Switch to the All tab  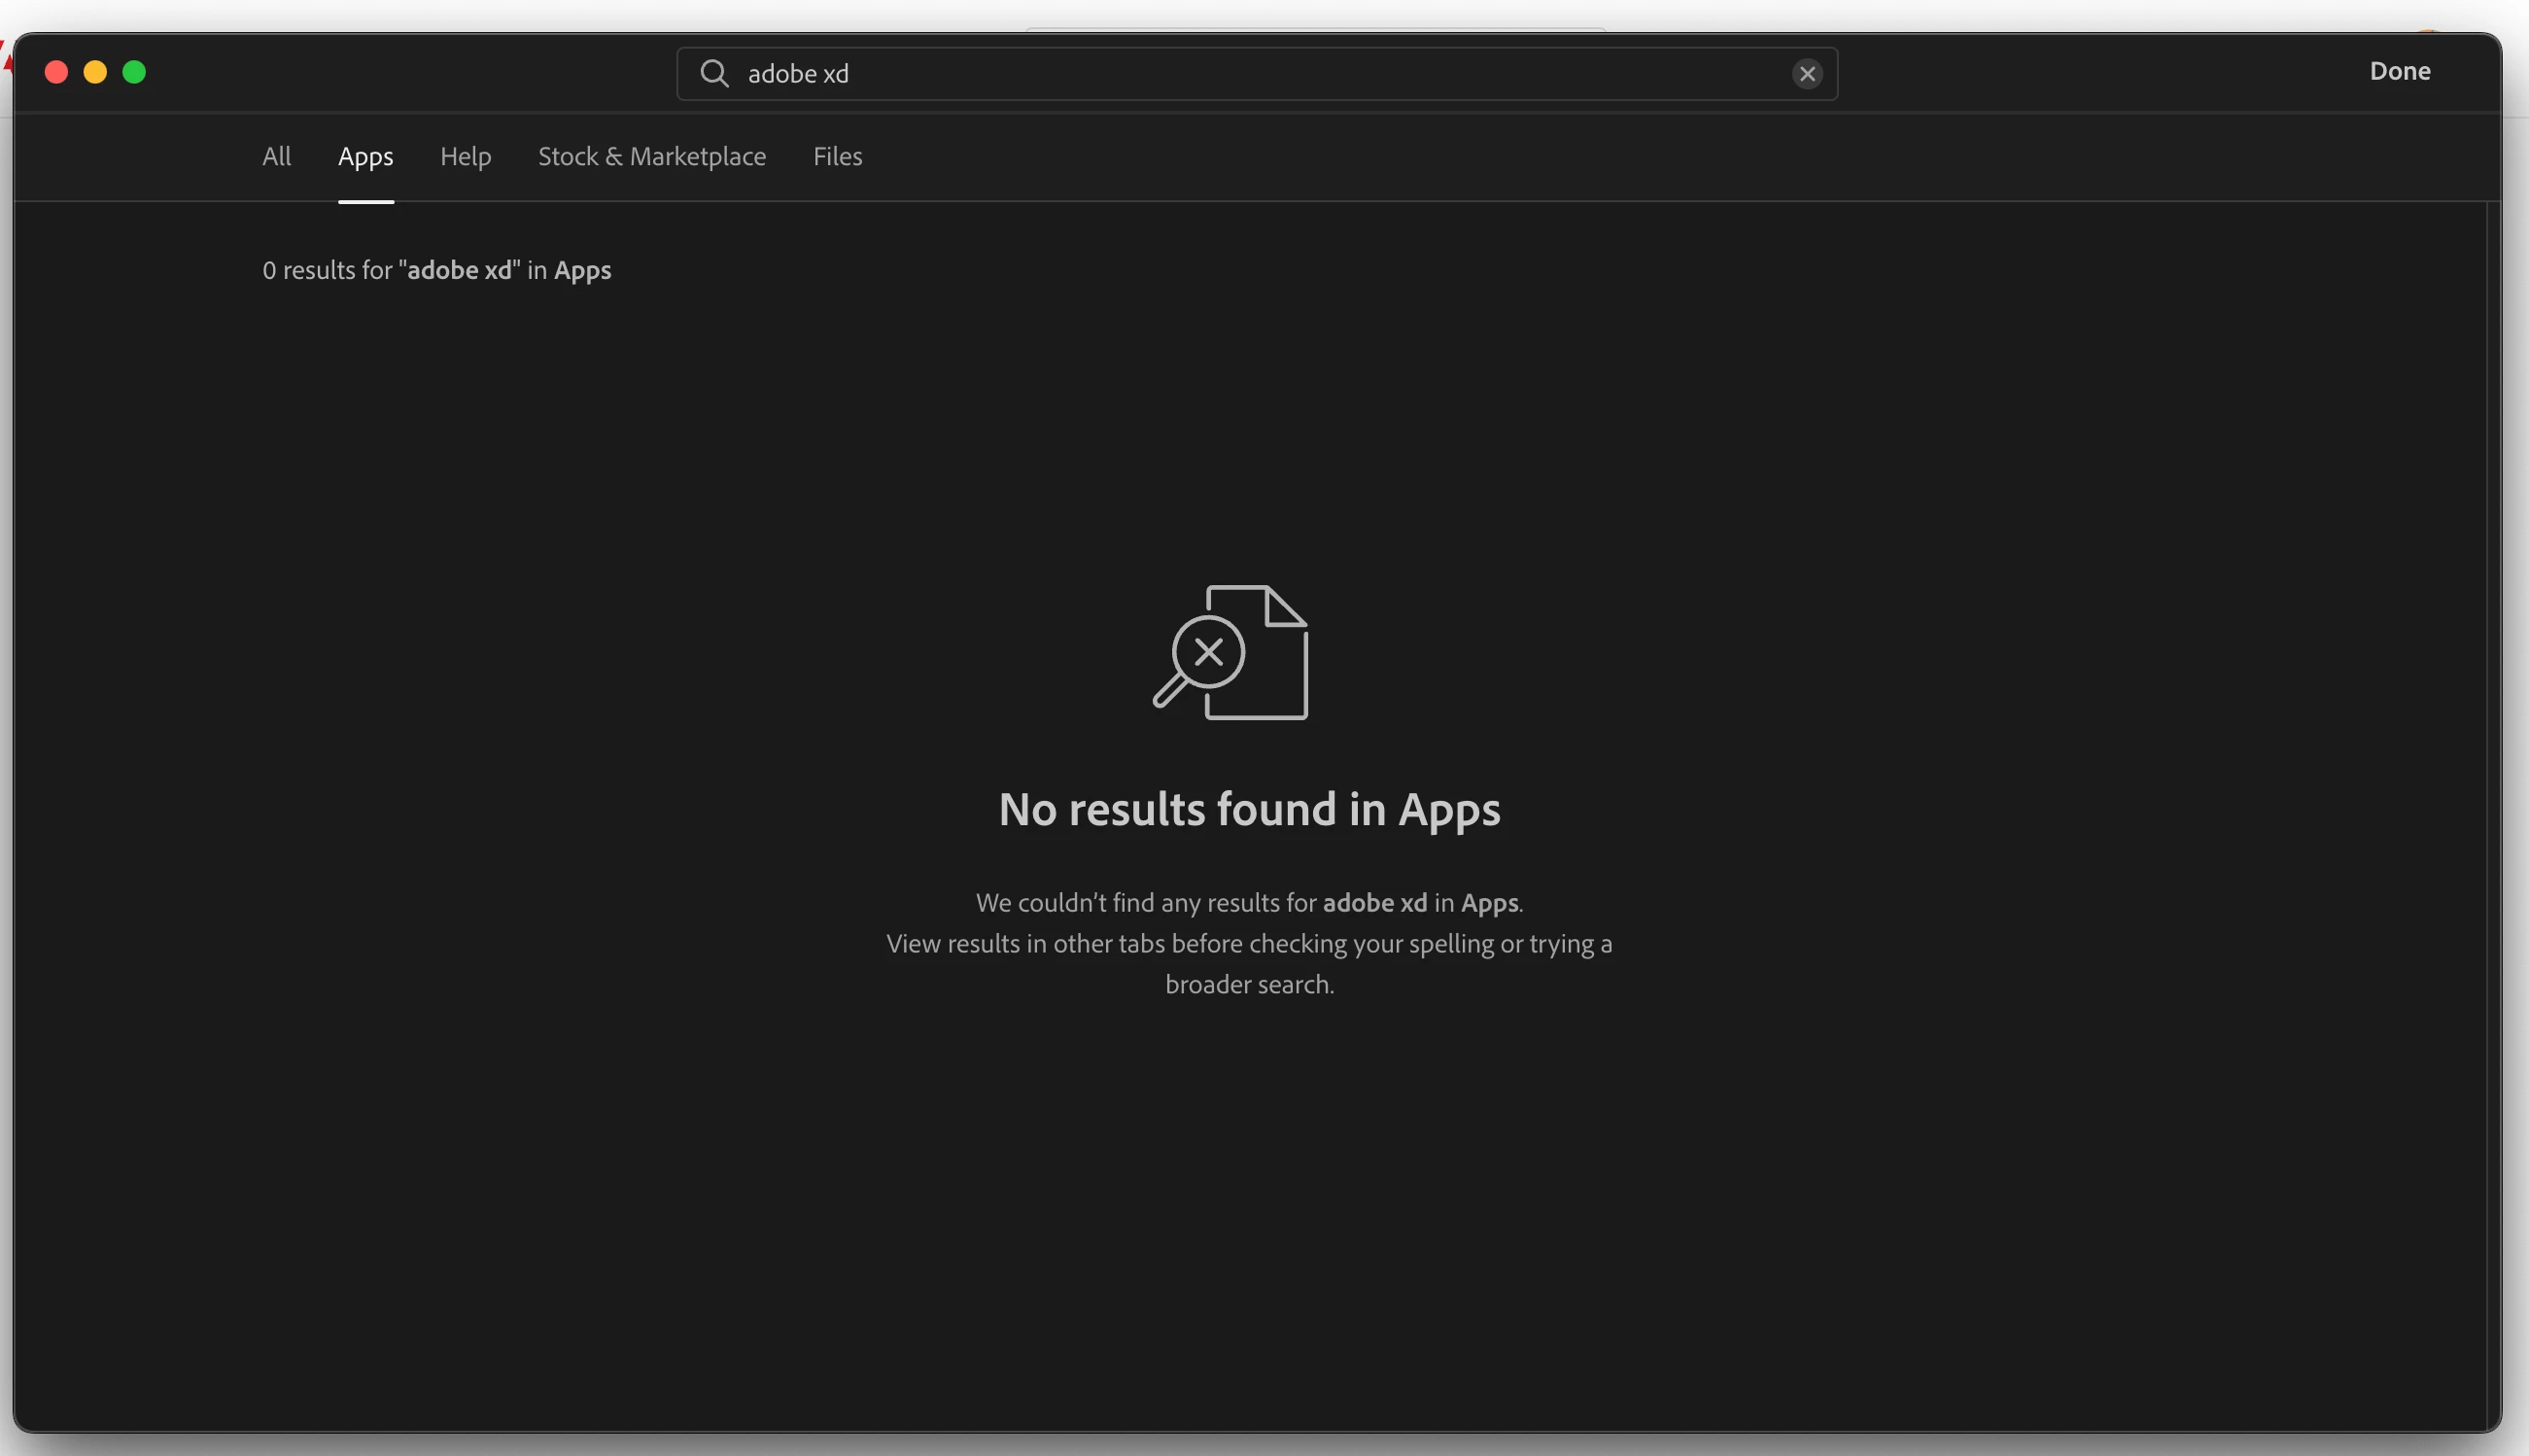(x=276, y=156)
